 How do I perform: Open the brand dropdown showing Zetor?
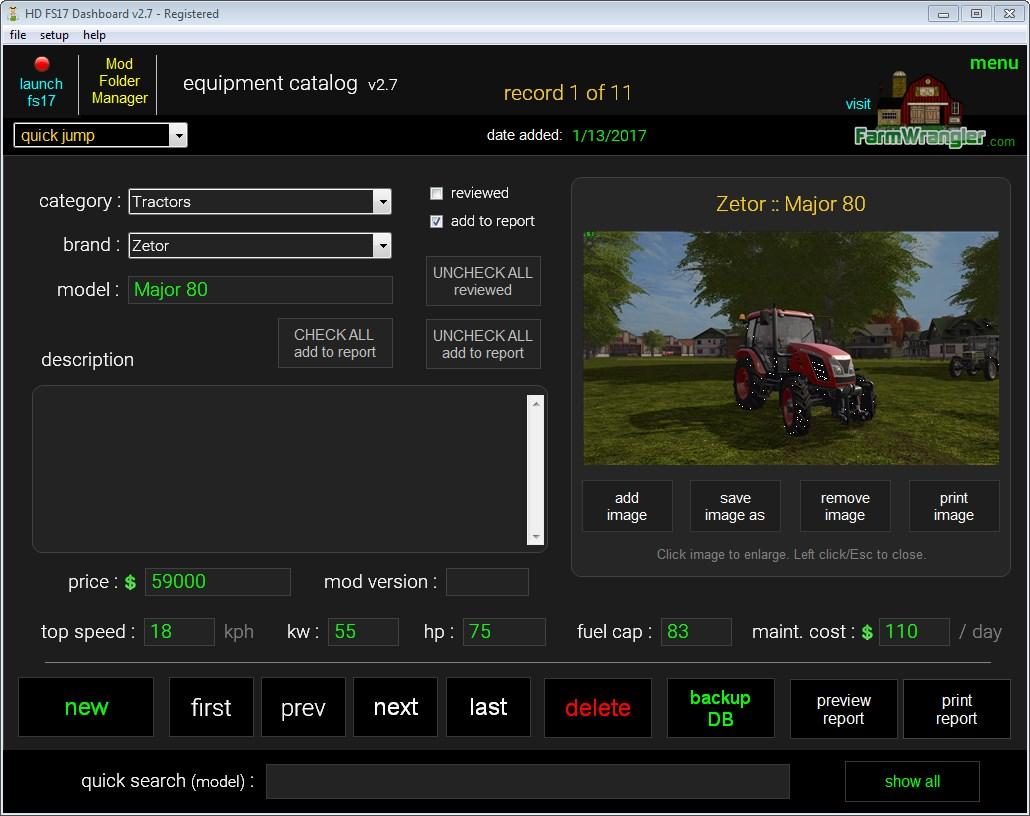(x=382, y=246)
